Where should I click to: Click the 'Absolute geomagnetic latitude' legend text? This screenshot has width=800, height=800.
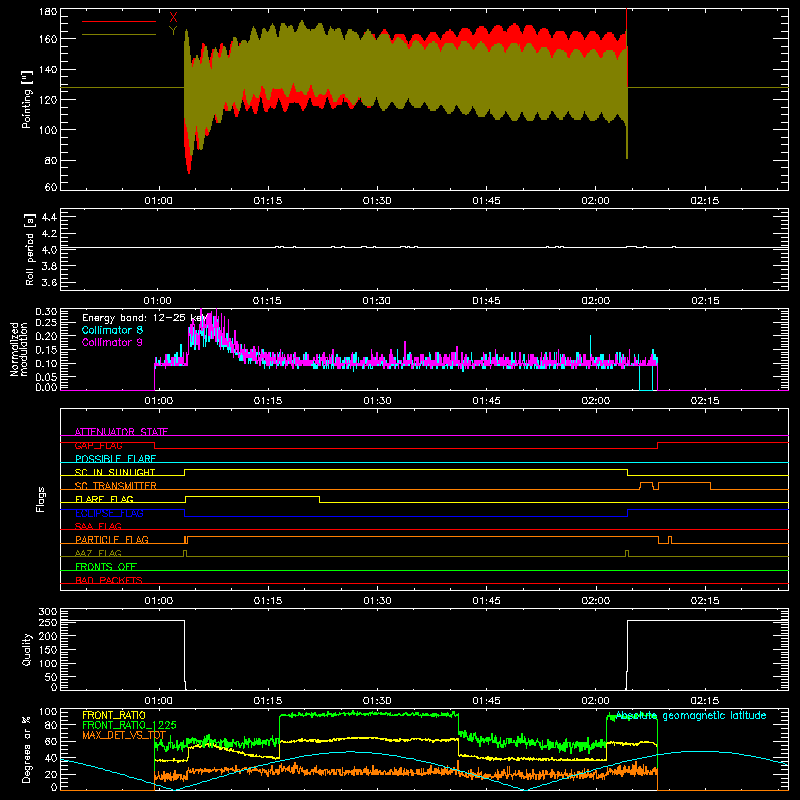(x=691, y=715)
